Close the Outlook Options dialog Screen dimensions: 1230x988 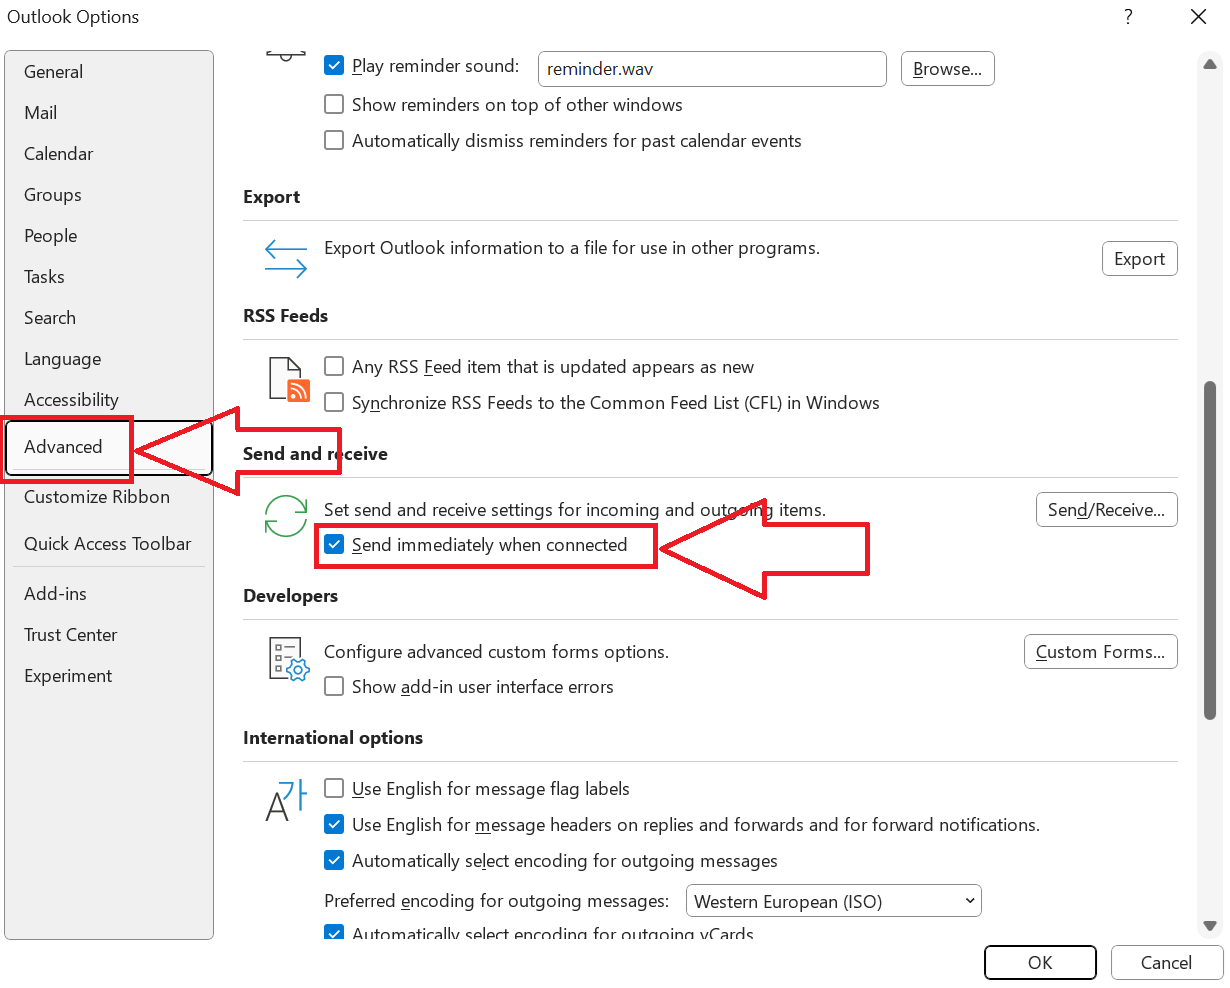pyautogui.click(x=1198, y=17)
